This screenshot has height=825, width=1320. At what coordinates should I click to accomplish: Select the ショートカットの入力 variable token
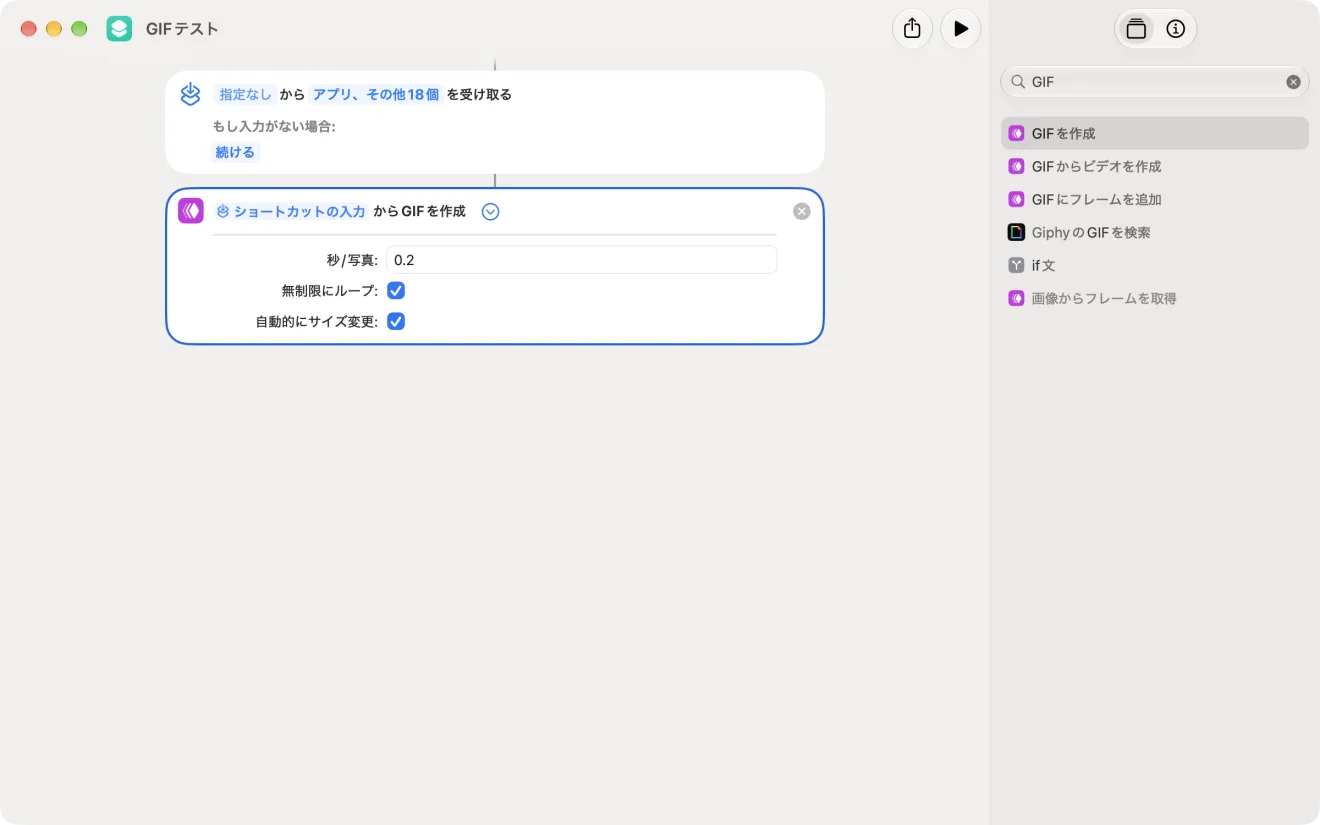291,211
